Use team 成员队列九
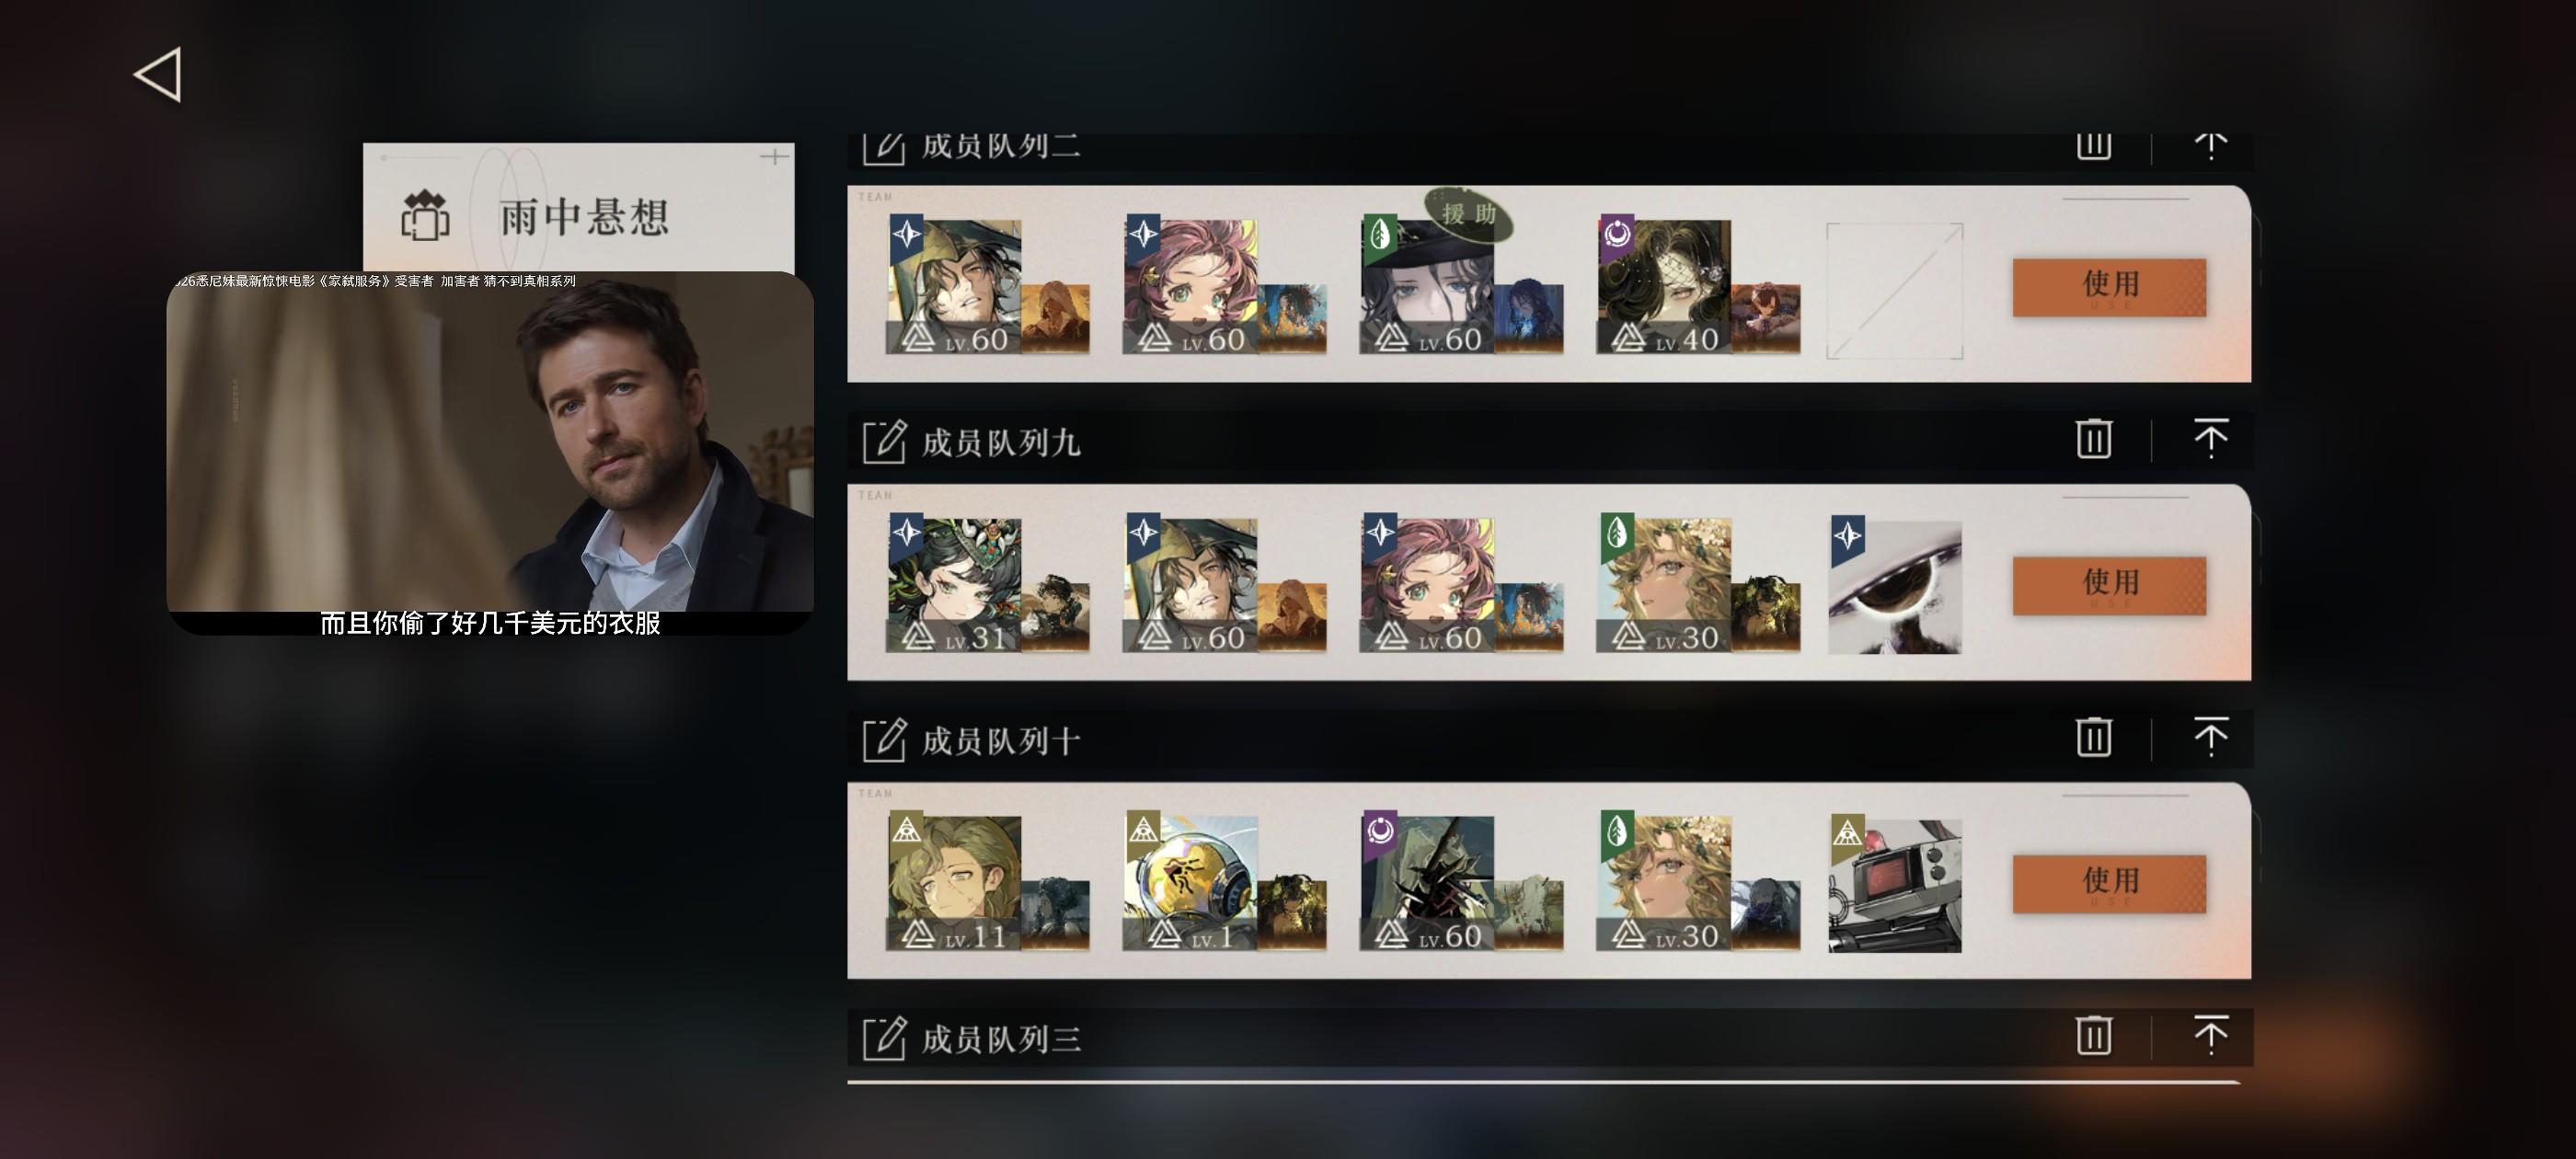This screenshot has height=1159, width=2576. (2109, 585)
